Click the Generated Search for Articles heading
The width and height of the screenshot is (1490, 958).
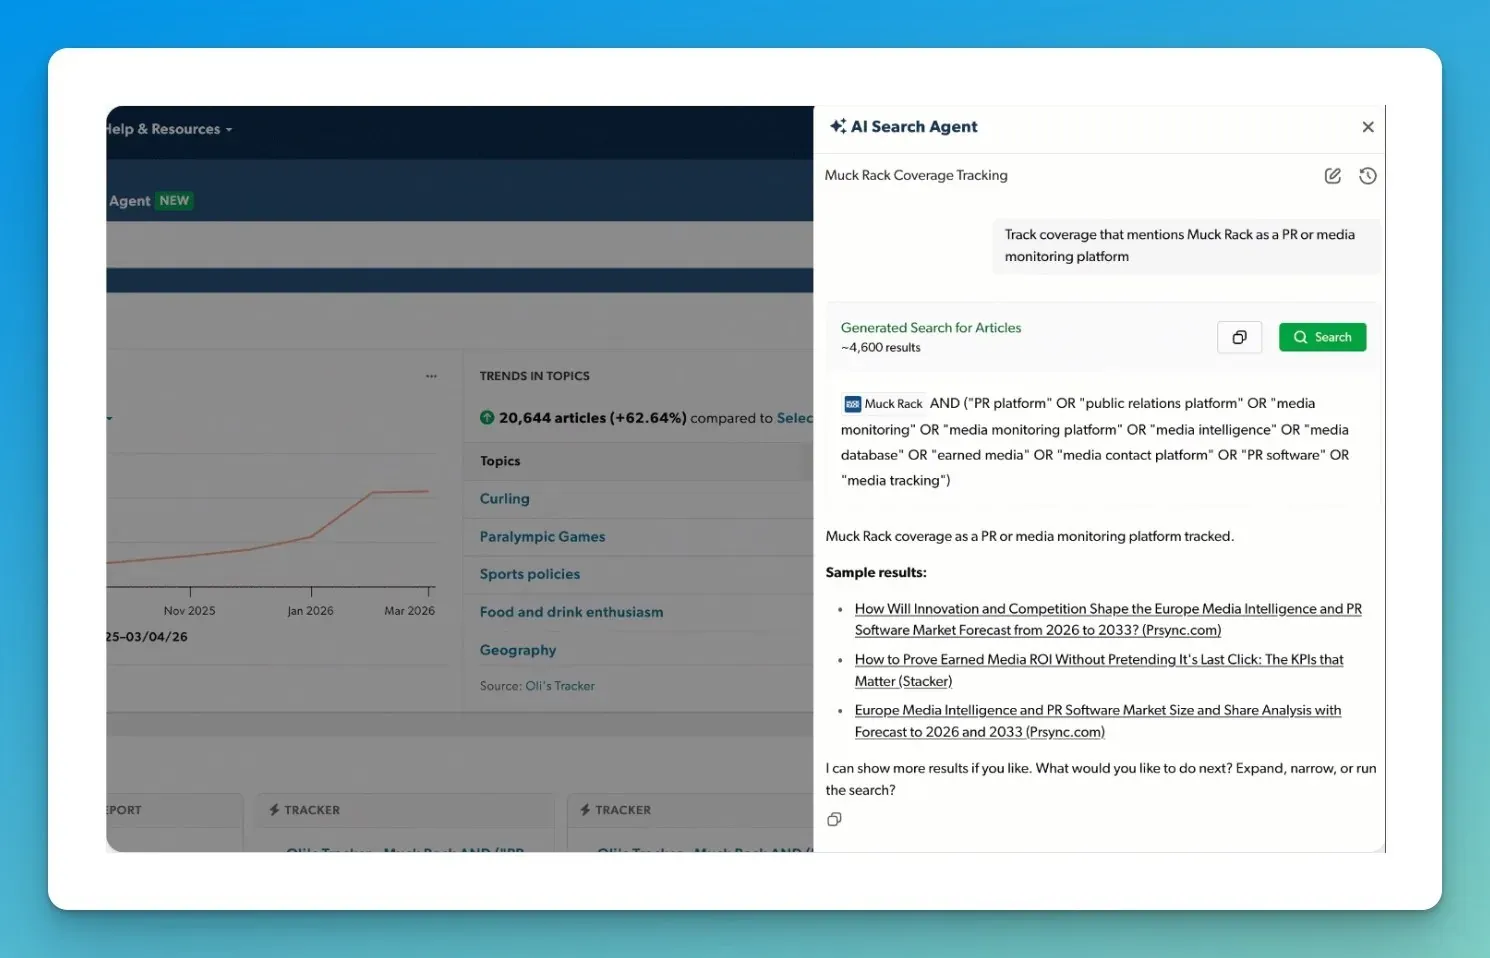tap(930, 328)
